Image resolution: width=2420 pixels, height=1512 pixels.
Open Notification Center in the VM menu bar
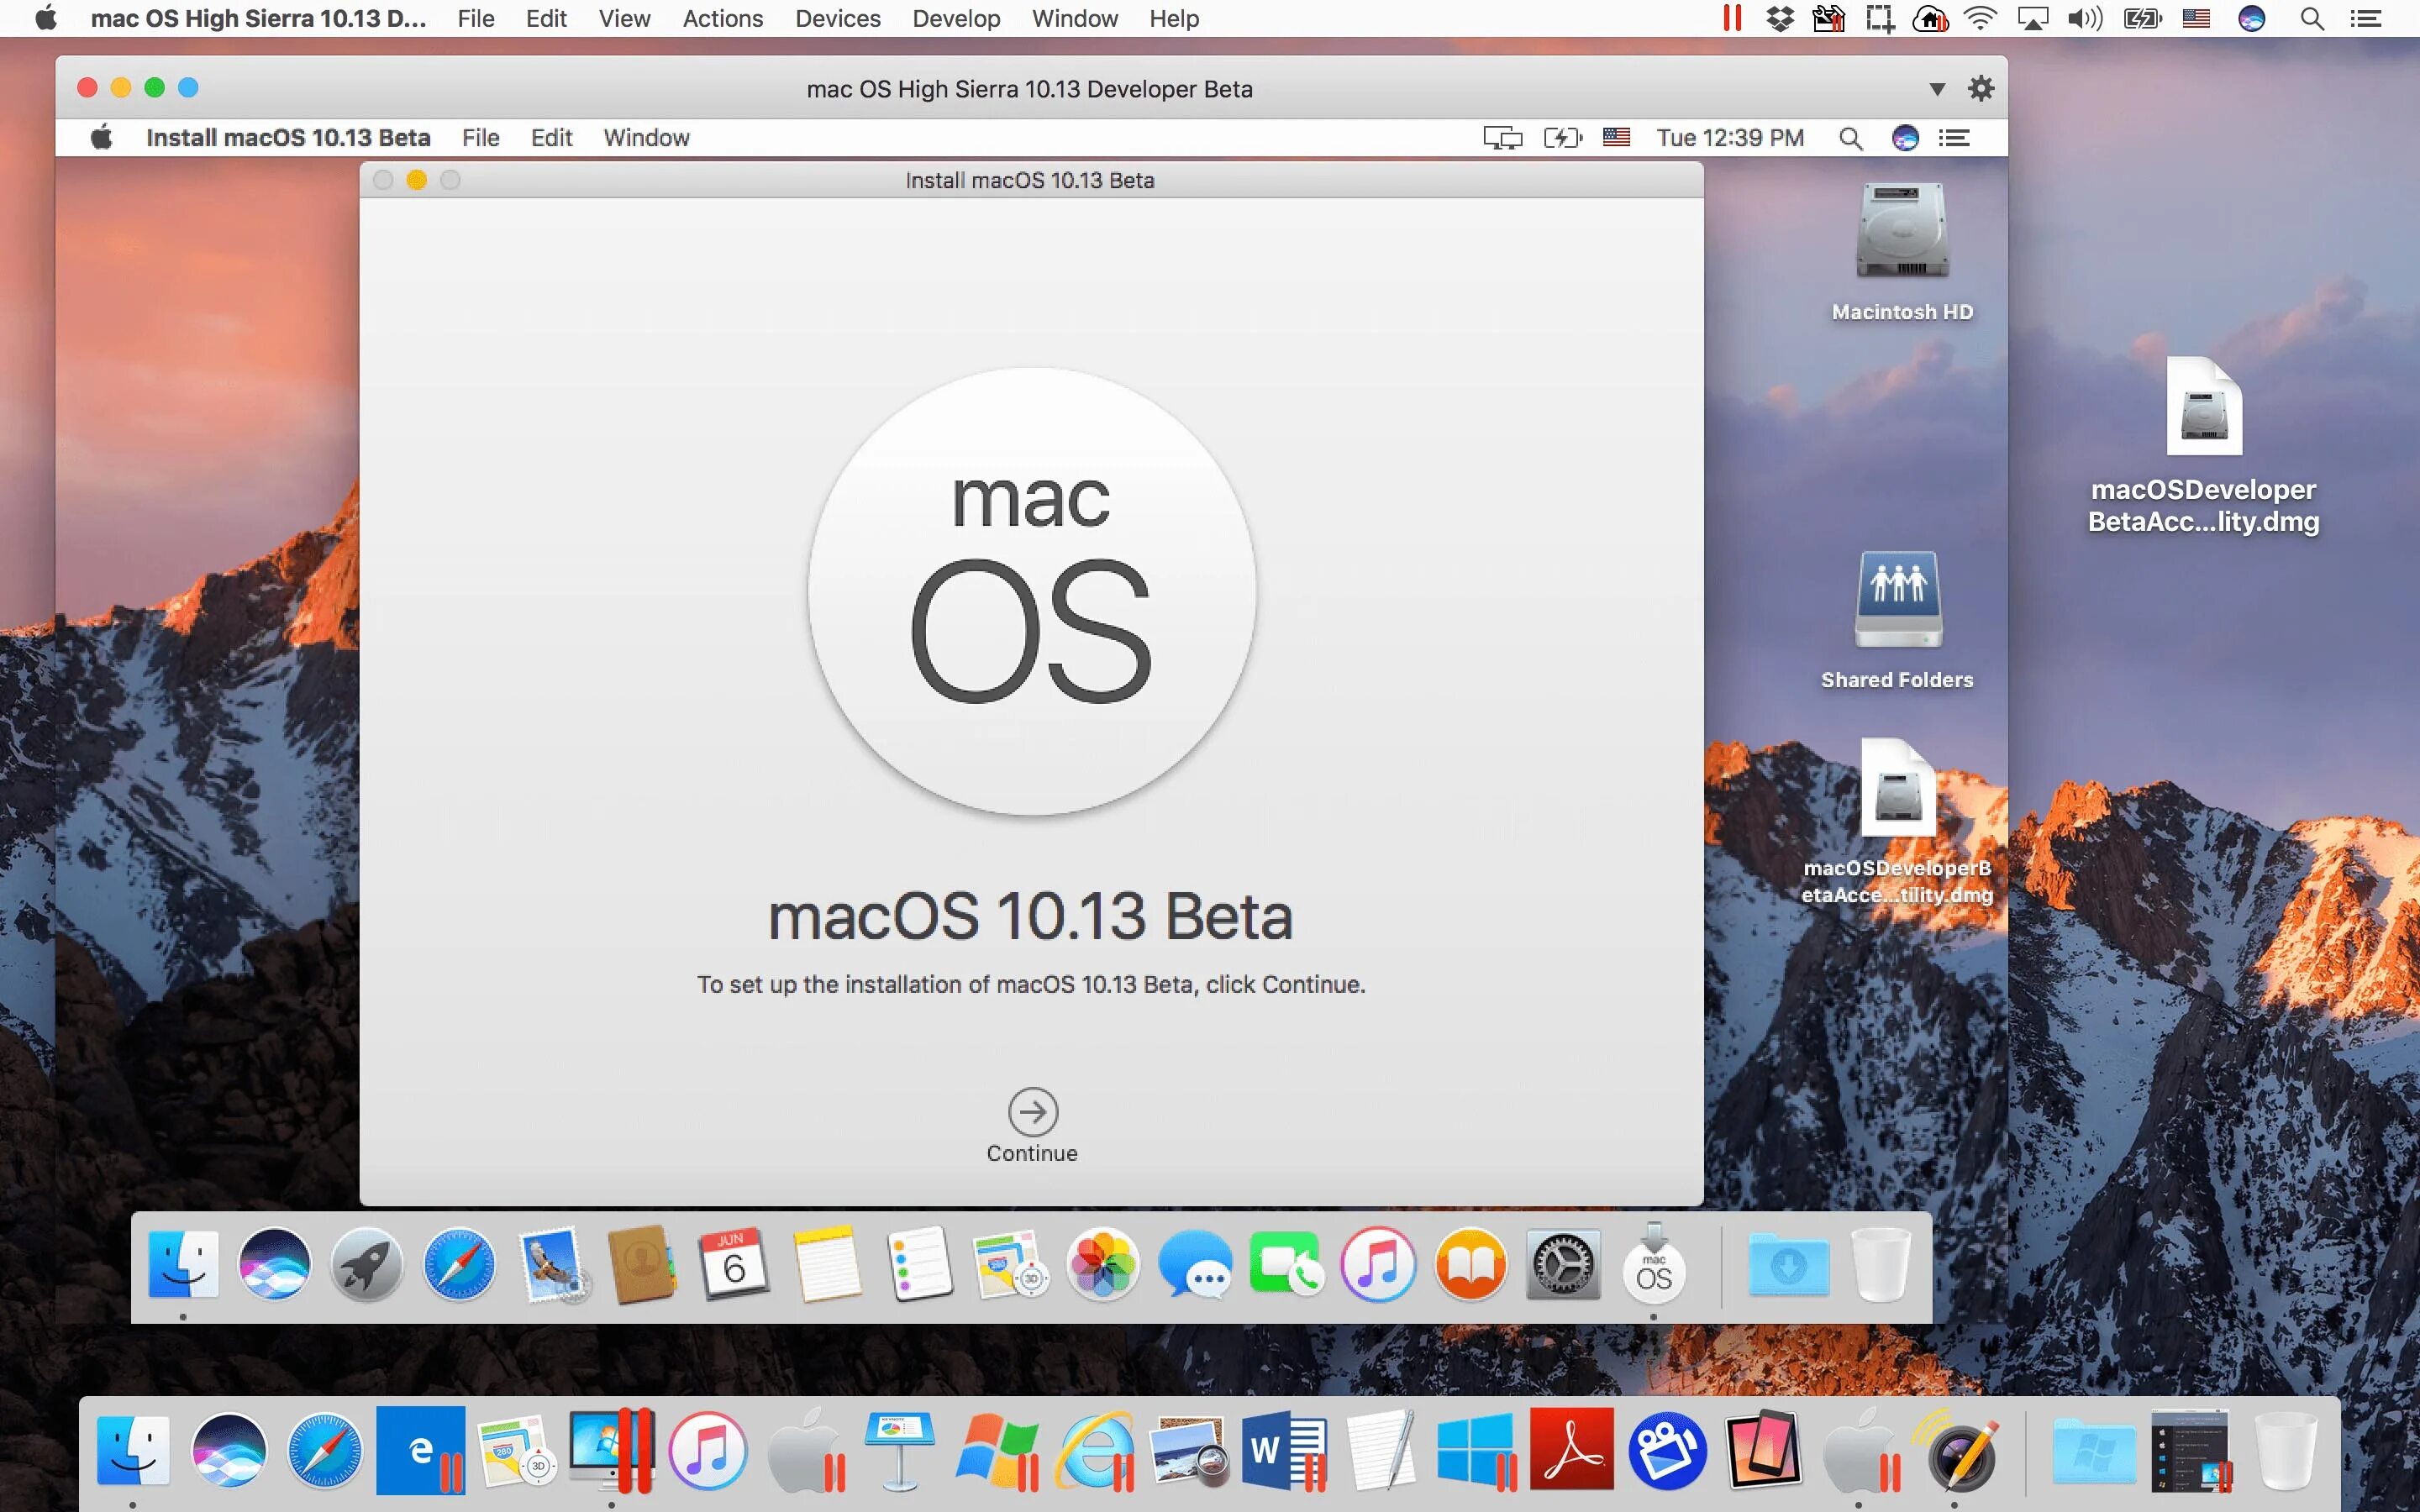point(1954,137)
